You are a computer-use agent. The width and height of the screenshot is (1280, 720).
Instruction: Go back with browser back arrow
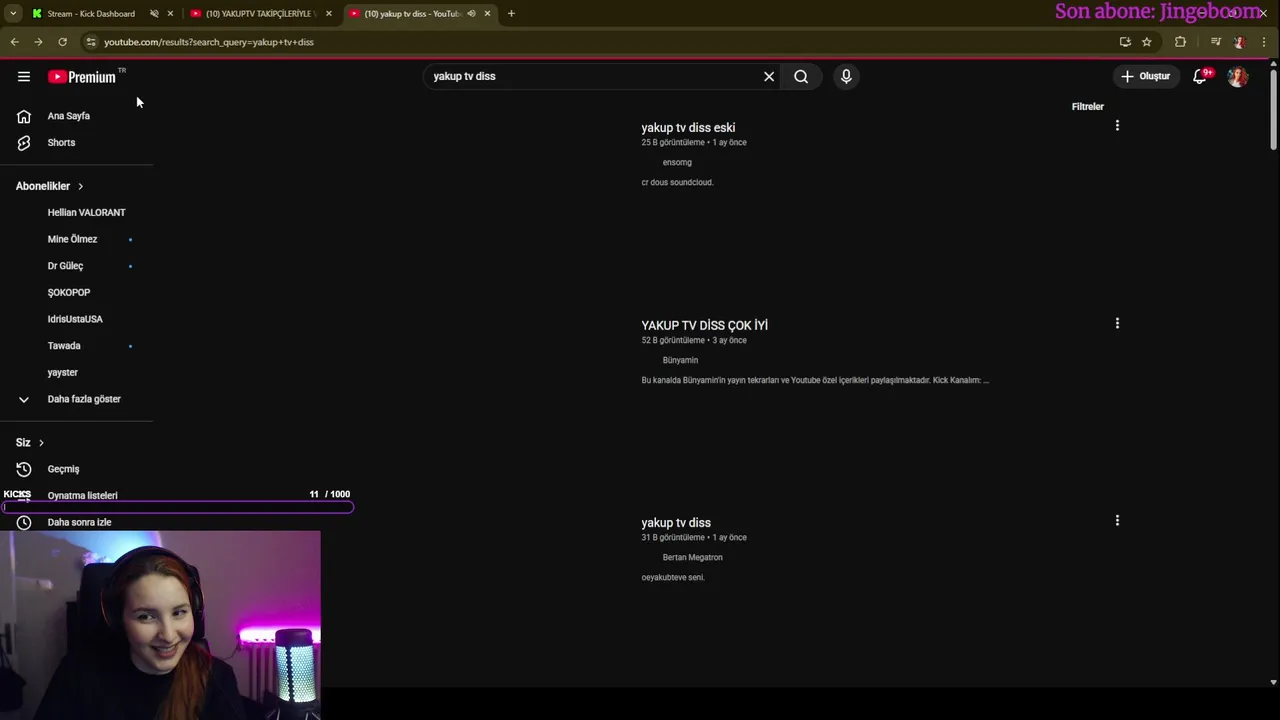14,42
